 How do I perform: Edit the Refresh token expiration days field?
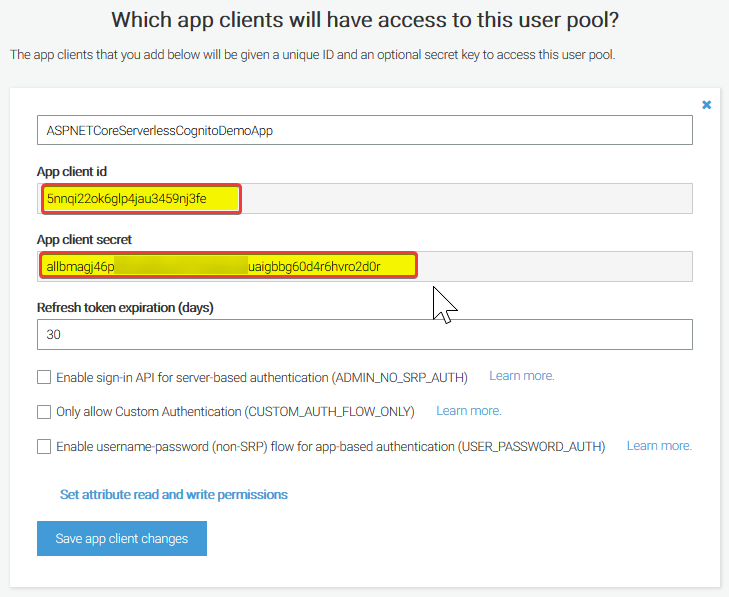pyautogui.click(x=364, y=334)
